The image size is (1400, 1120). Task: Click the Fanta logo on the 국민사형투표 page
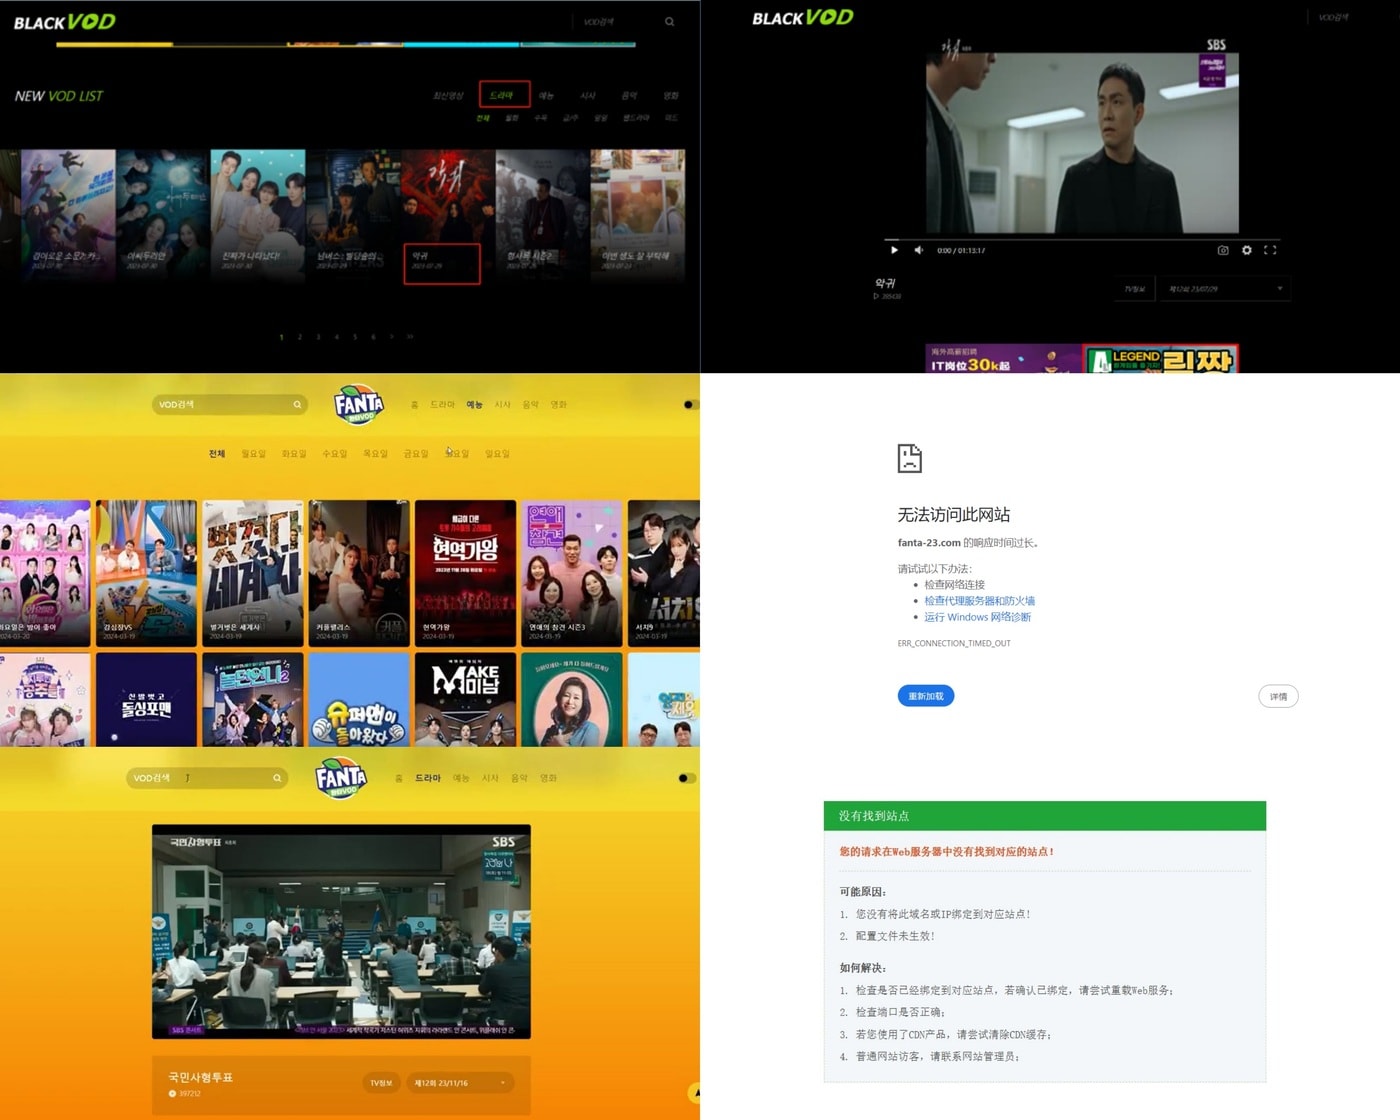click(341, 778)
